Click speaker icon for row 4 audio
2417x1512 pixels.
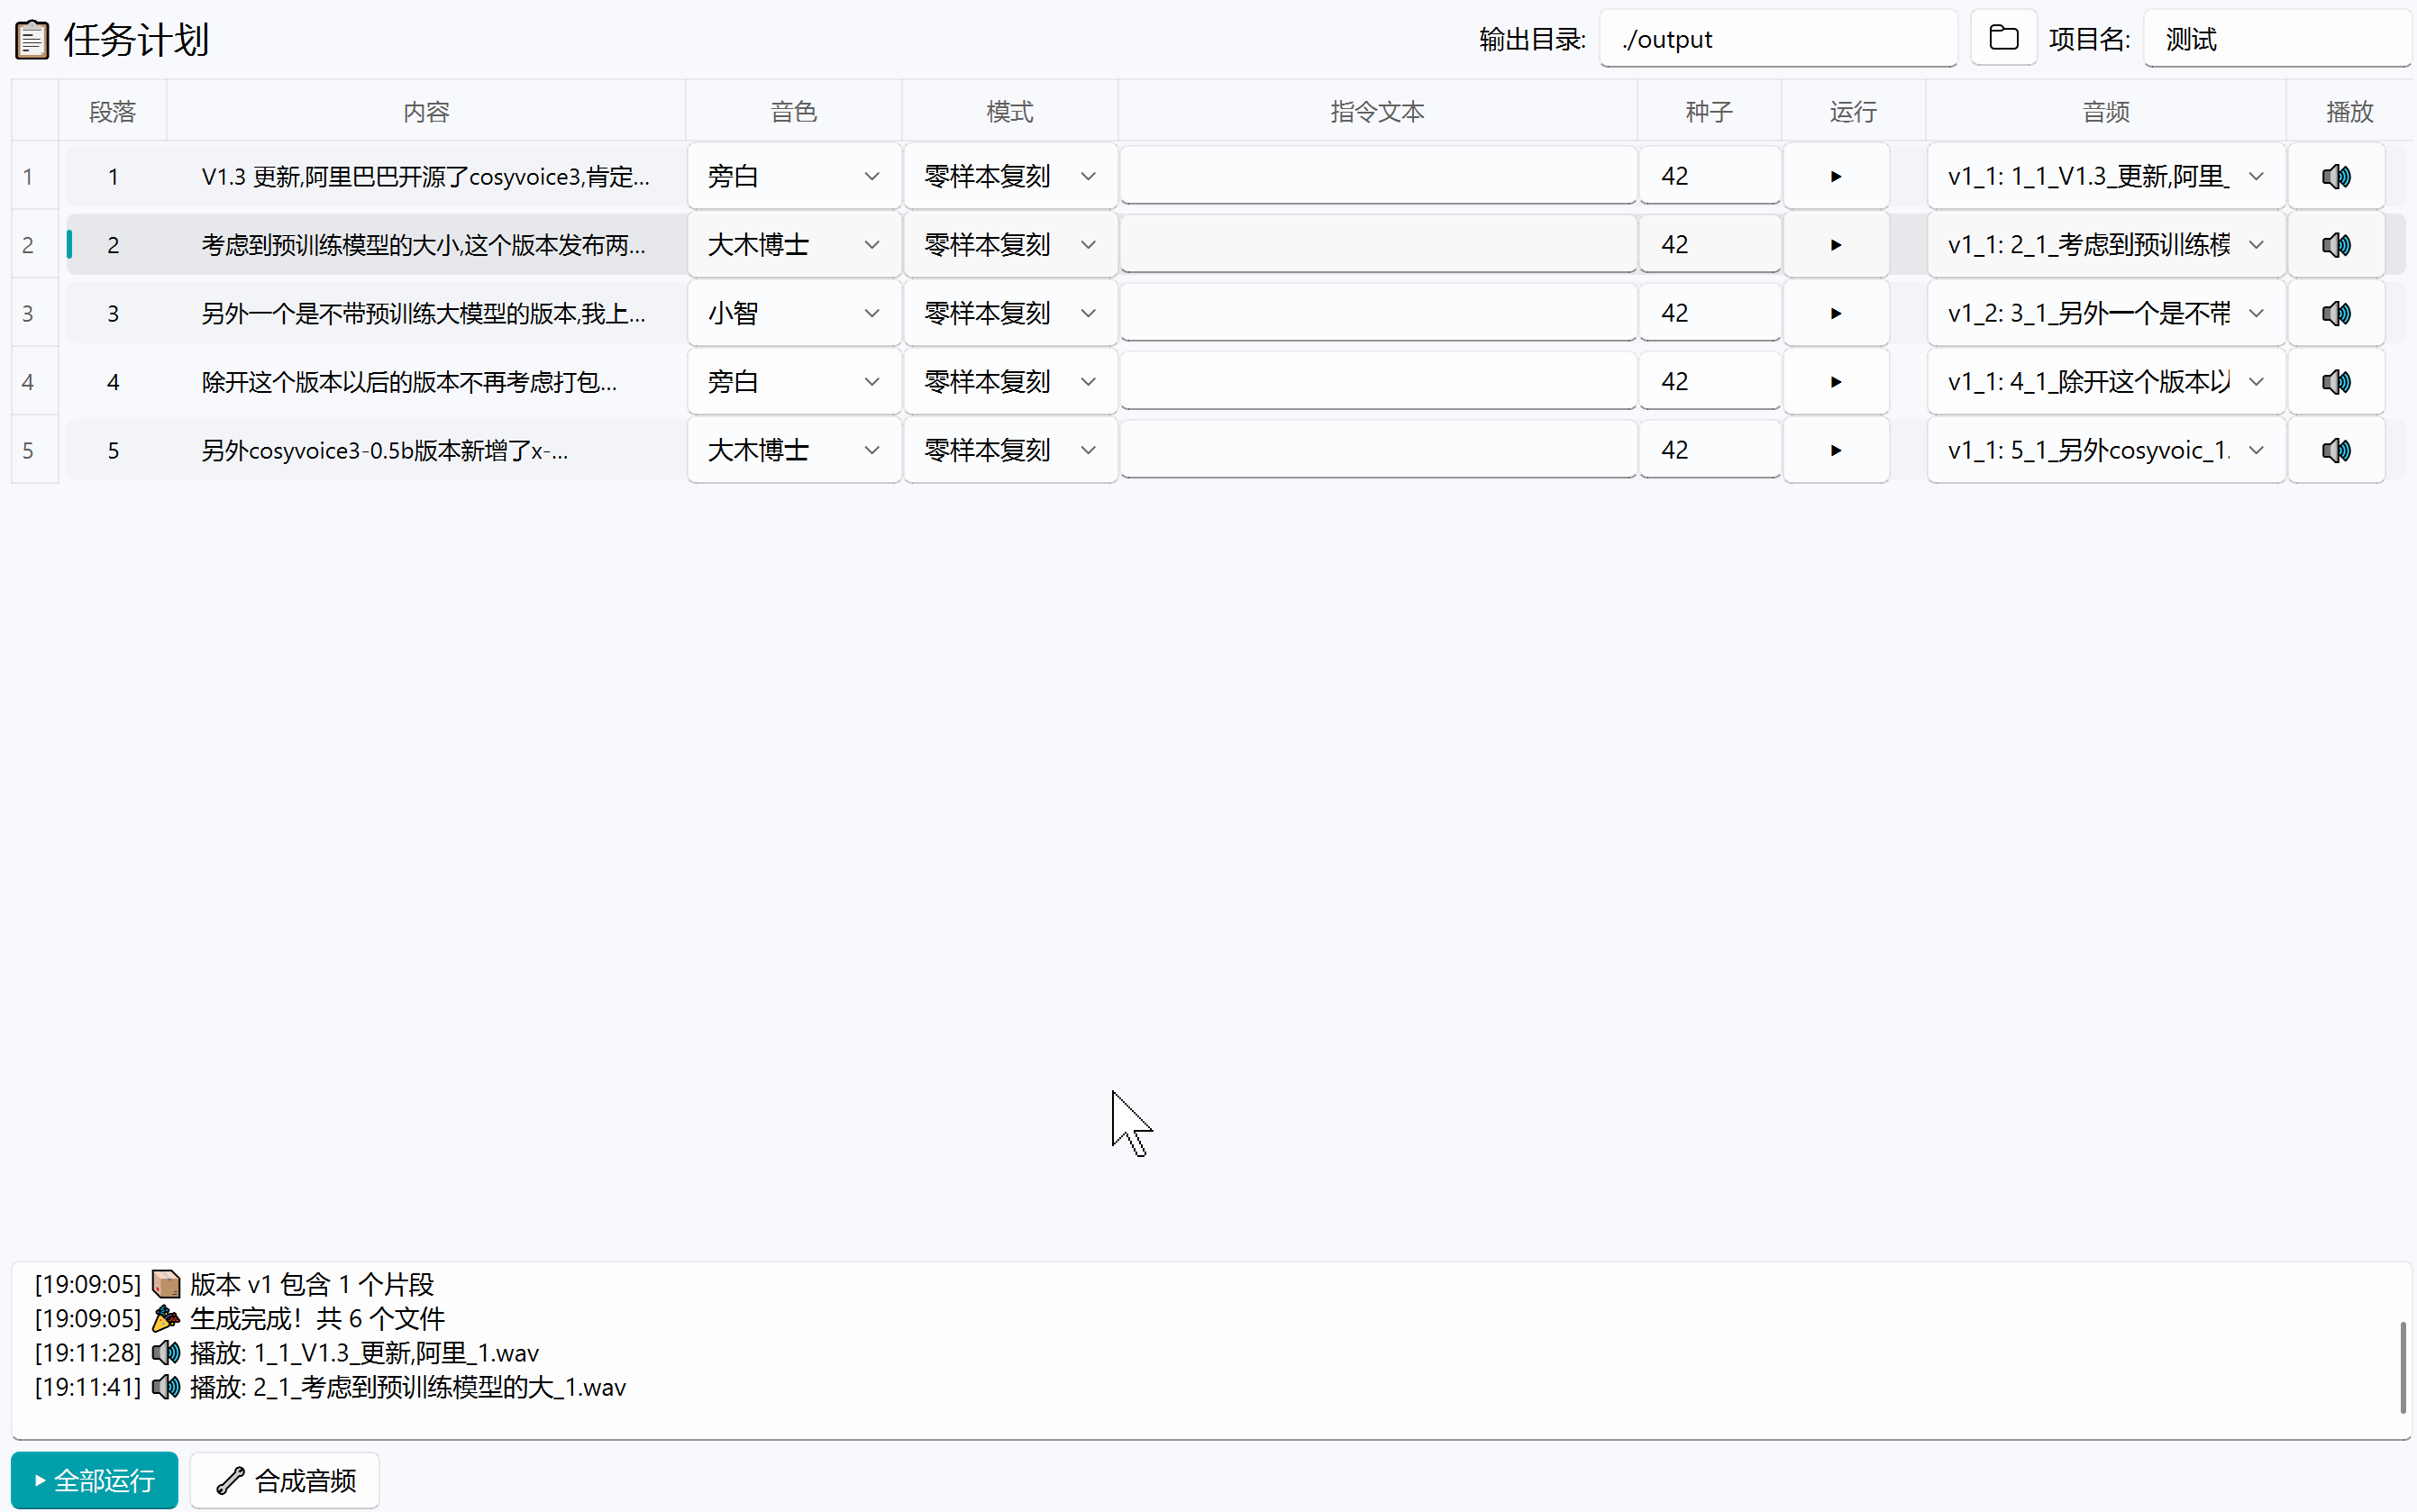coord(2336,382)
